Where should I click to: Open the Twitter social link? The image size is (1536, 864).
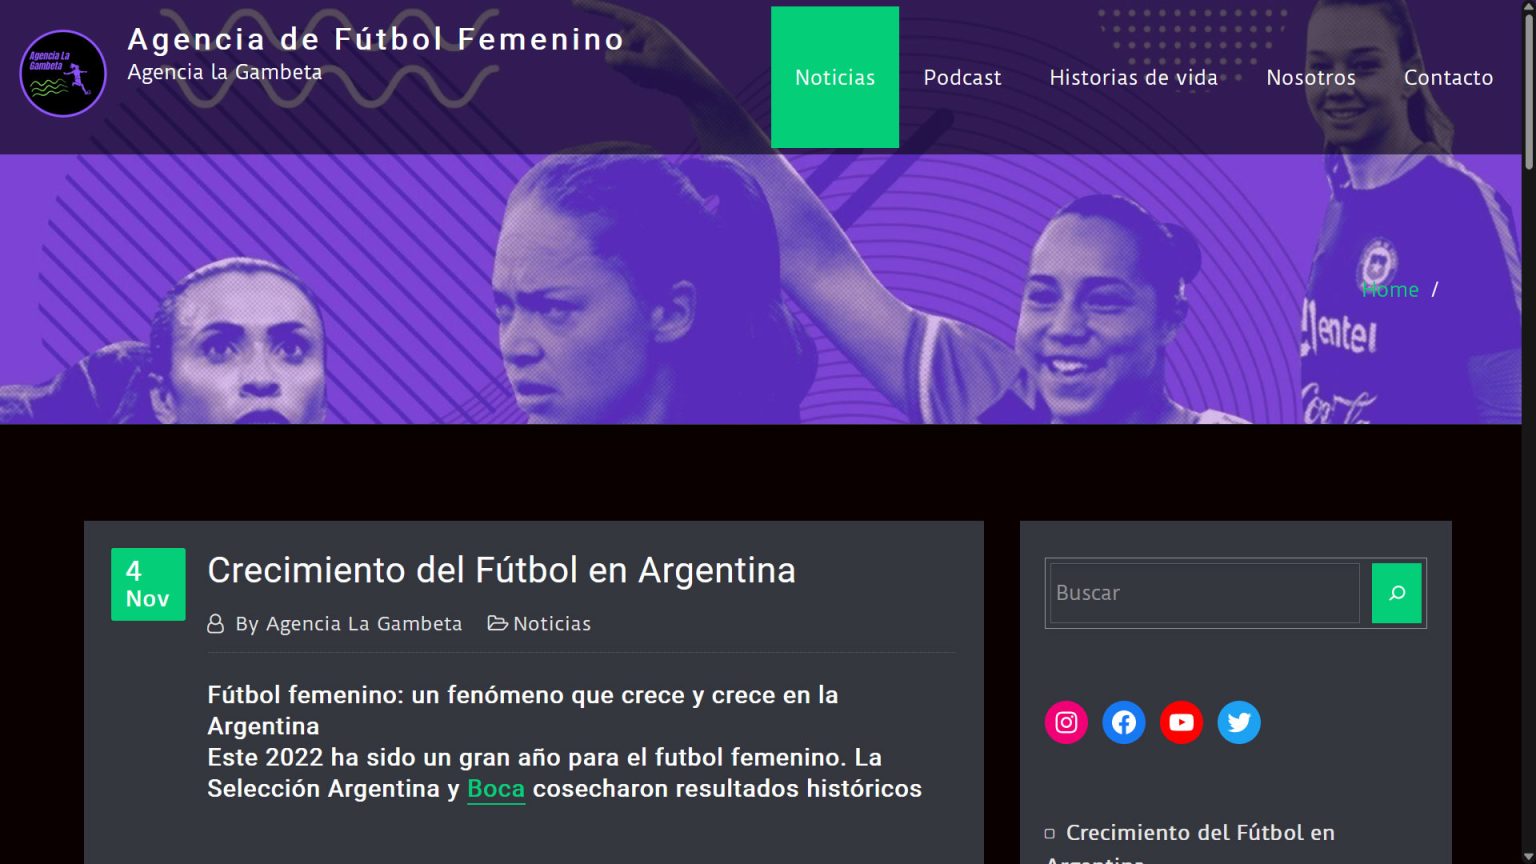(x=1239, y=722)
